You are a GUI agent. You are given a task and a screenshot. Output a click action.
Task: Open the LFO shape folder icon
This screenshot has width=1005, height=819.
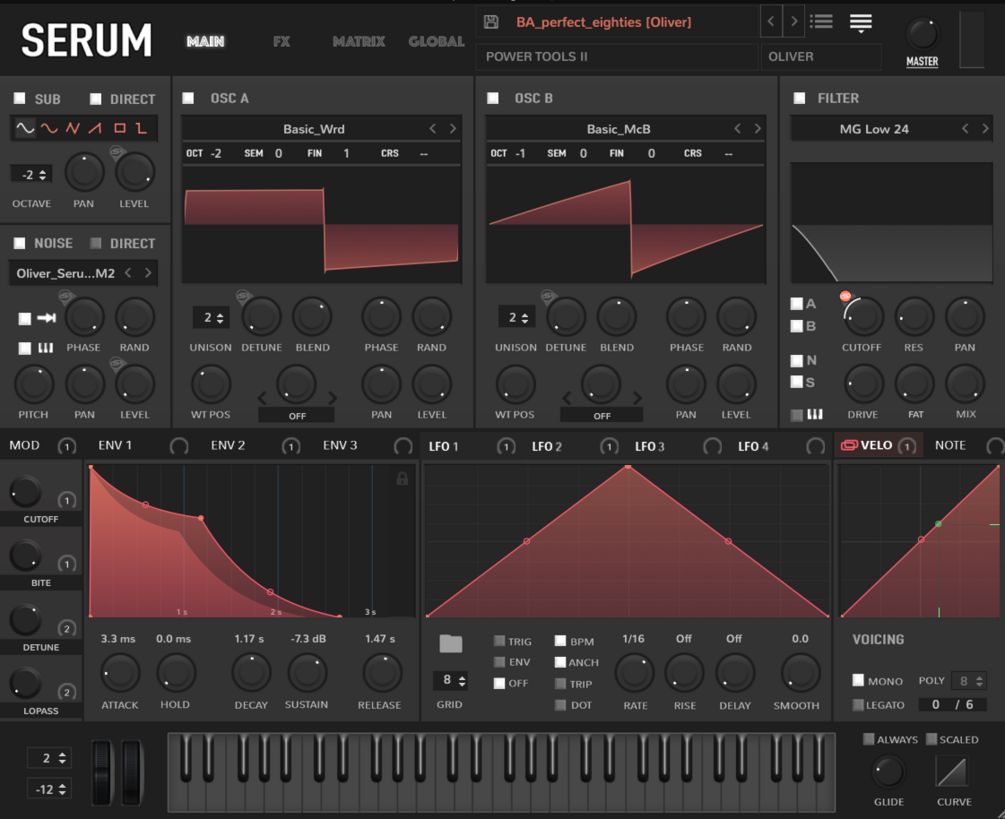click(451, 643)
